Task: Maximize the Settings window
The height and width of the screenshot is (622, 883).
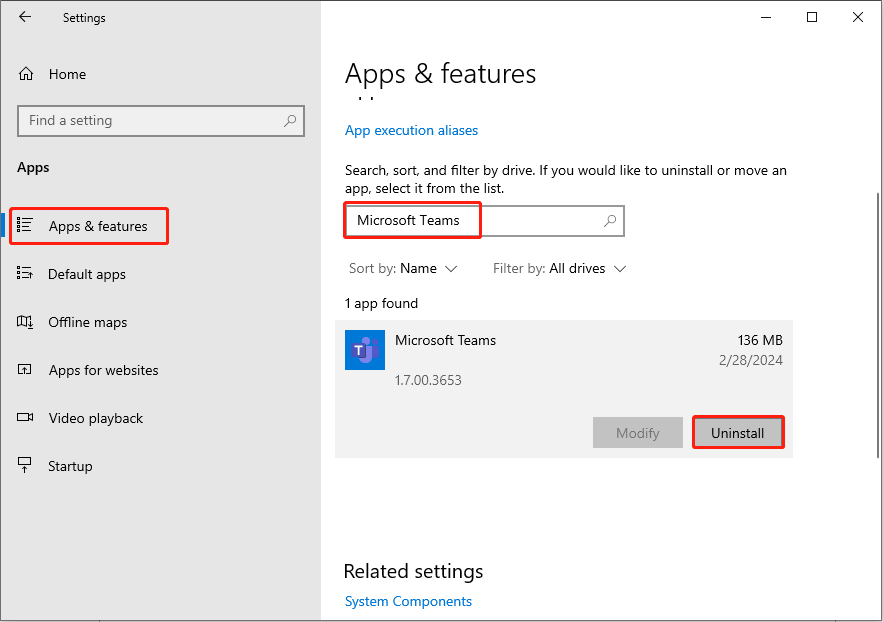Action: pos(812,17)
